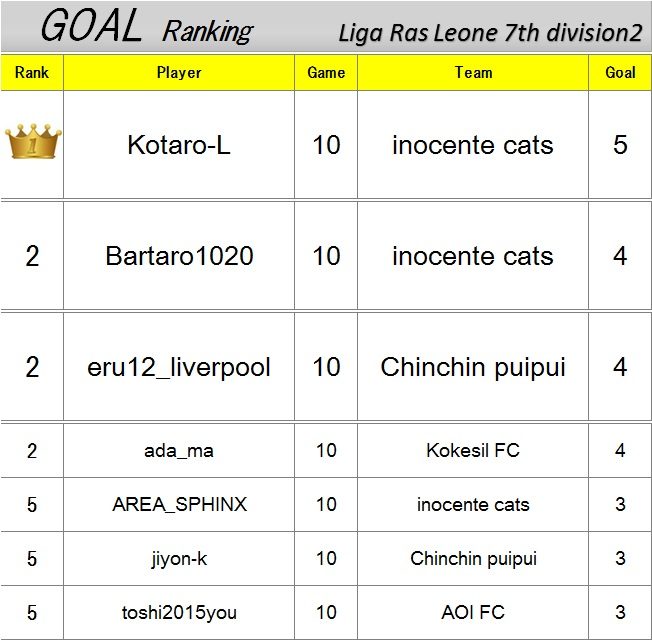Click the Kokesil FC team cell

[x=473, y=451]
